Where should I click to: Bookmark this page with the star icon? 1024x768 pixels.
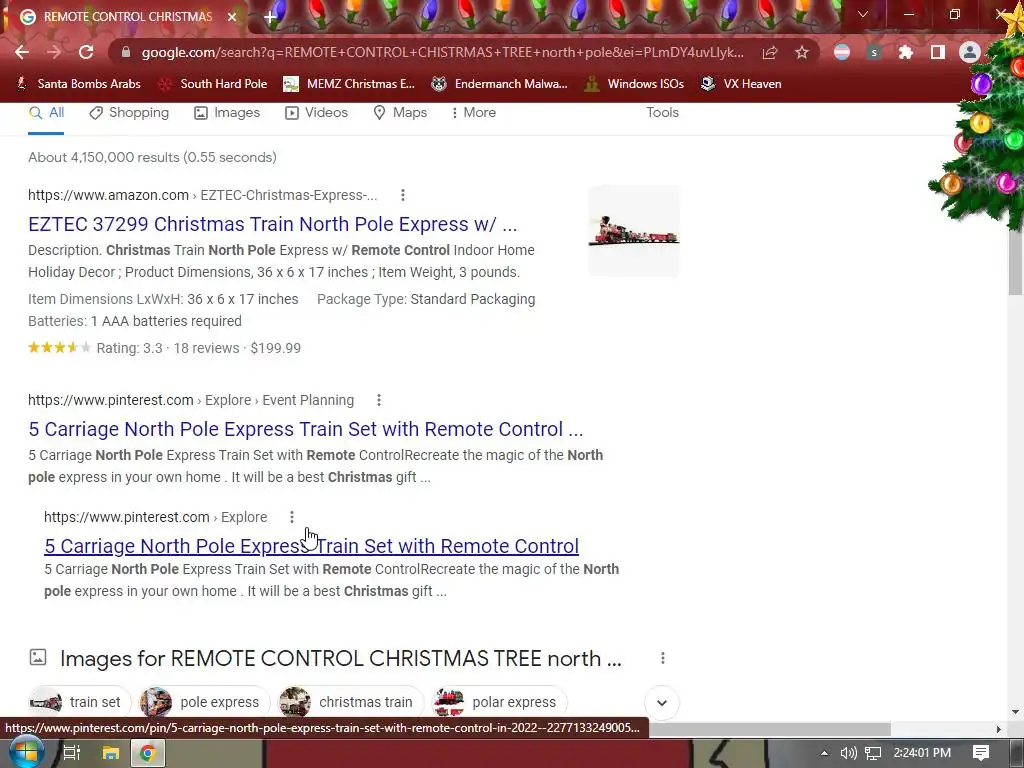coord(802,52)
